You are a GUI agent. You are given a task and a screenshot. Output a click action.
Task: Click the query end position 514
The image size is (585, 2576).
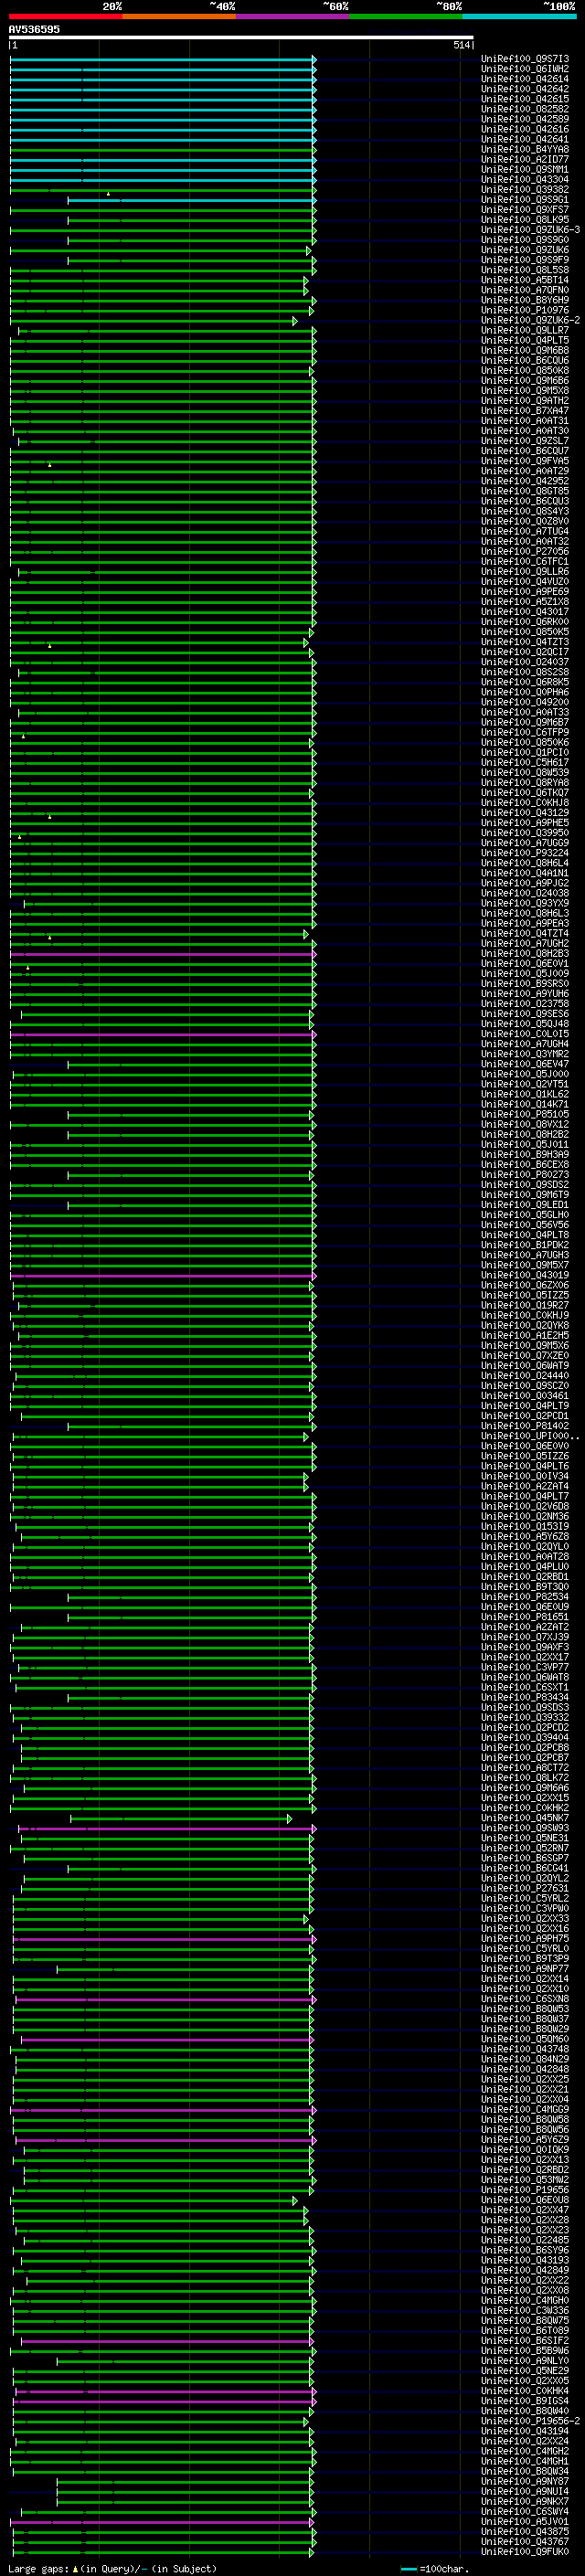(461, 45)
